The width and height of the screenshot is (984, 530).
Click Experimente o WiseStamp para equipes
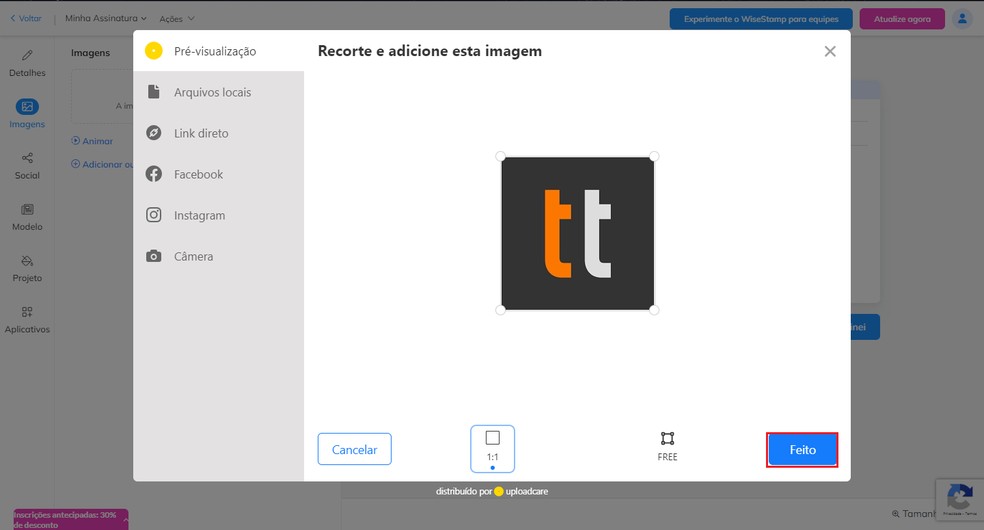[x=761, y=19]
